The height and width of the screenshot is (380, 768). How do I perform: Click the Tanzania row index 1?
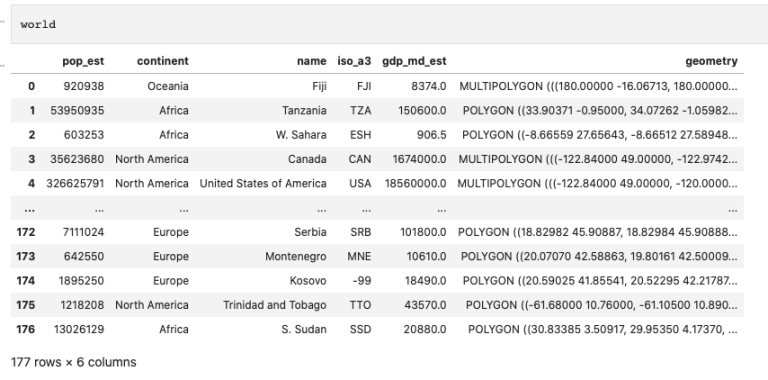32,111
